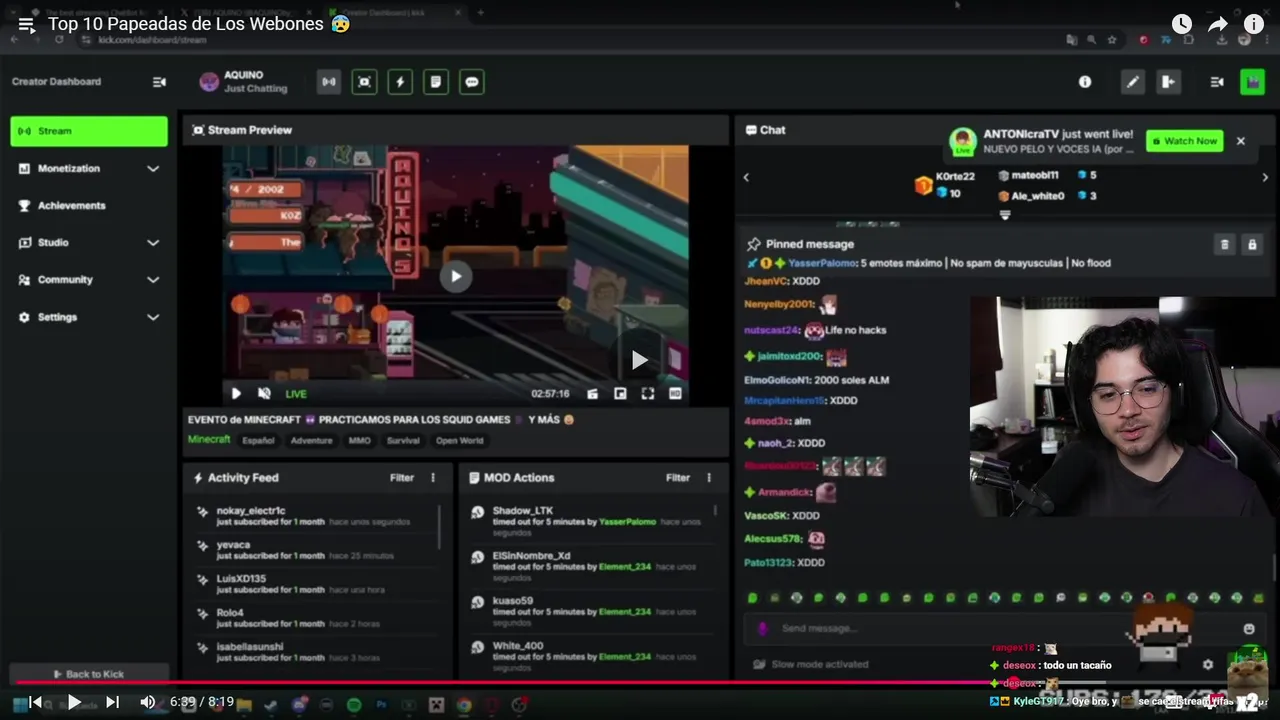Open the MOD Actions Filter dropdown
The height and width of the screenshot is (720, 1280).
pos(678,478)
